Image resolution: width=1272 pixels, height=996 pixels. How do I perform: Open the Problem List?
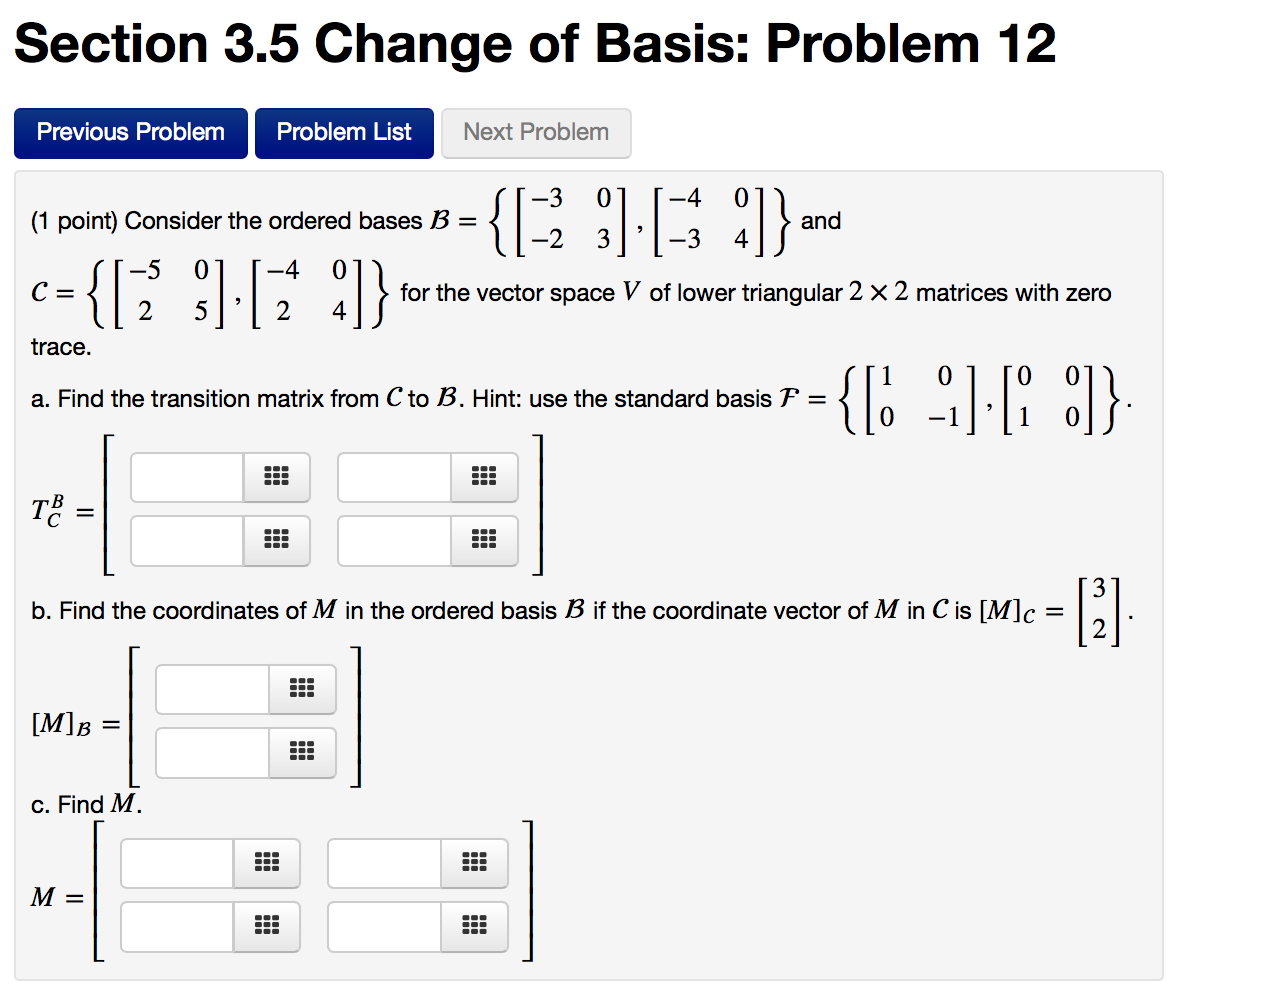344,132
